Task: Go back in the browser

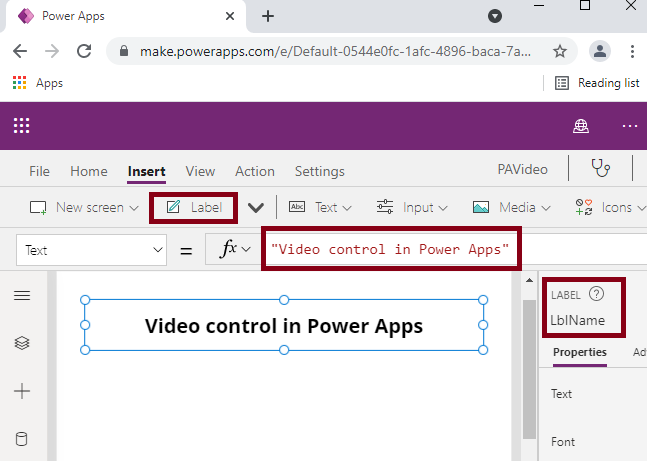Action: pyautogui.click(x=20, y=51)
